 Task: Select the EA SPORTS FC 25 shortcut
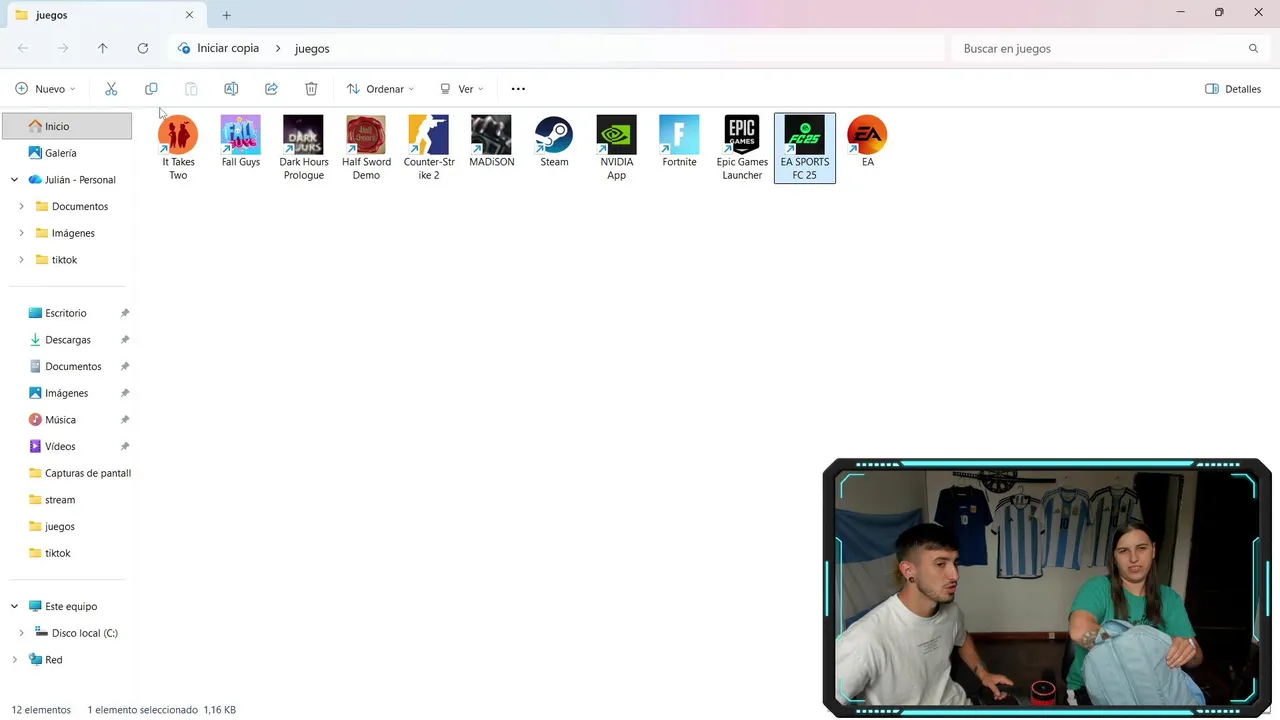805,147
